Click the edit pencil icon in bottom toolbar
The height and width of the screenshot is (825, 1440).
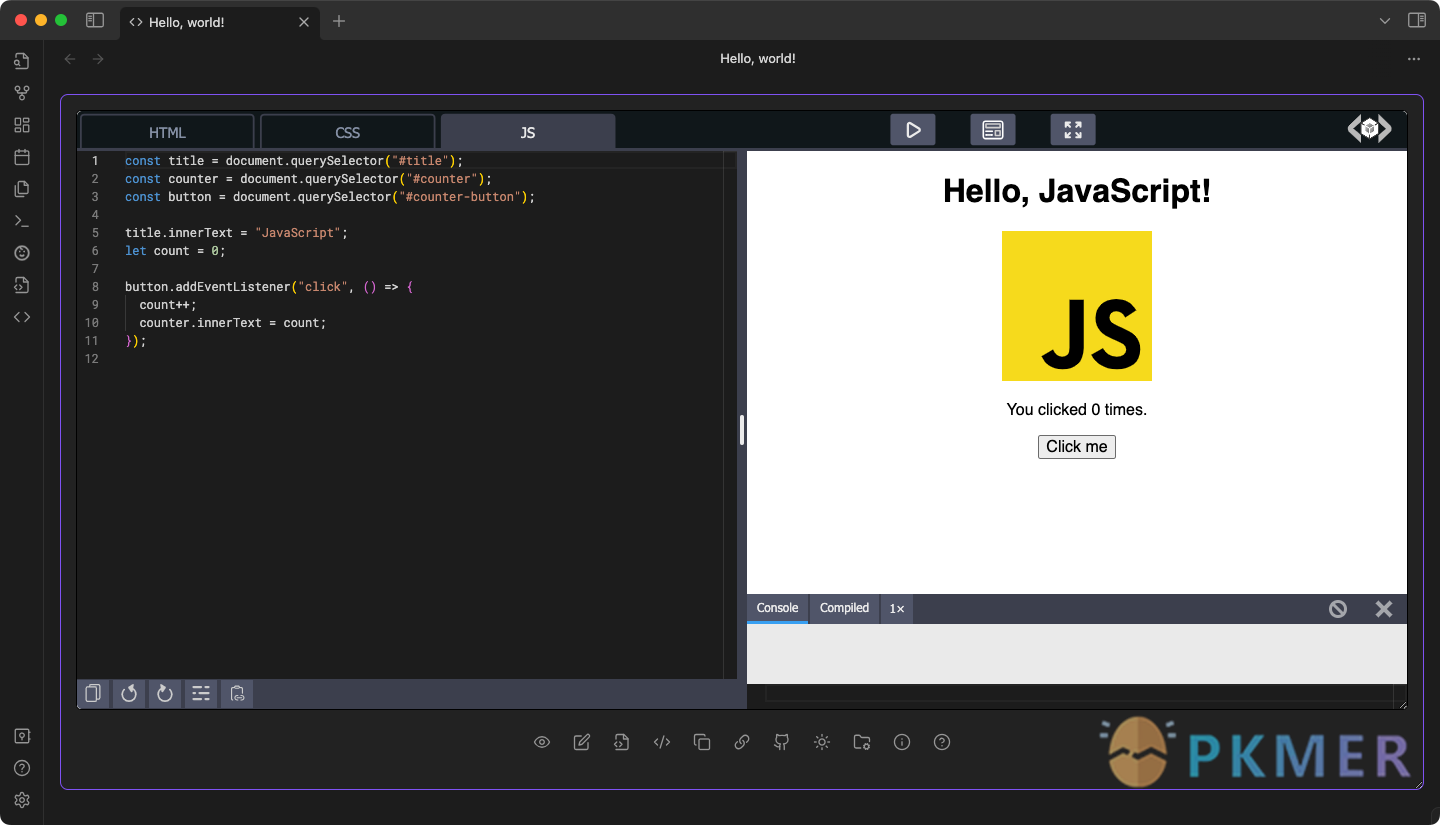pos(582,742)
